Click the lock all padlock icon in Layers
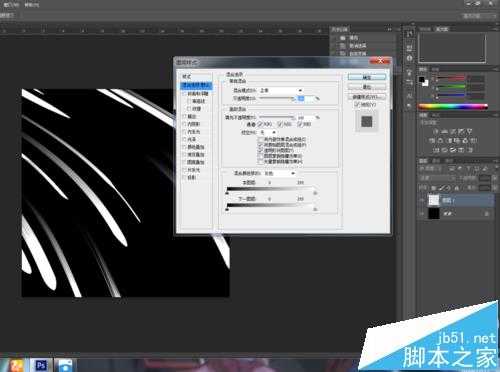 pyautogui.click(x=457, y=188)
